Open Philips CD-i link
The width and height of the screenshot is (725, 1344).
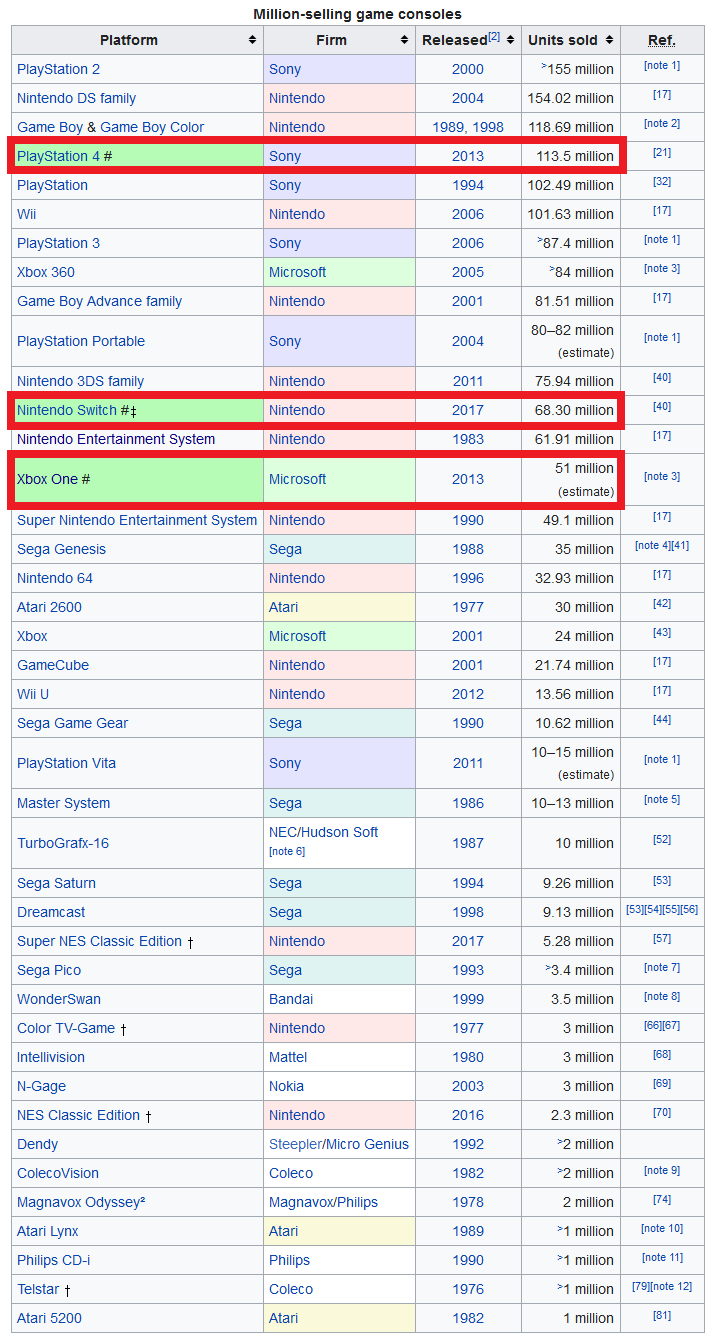point(53,1260)
